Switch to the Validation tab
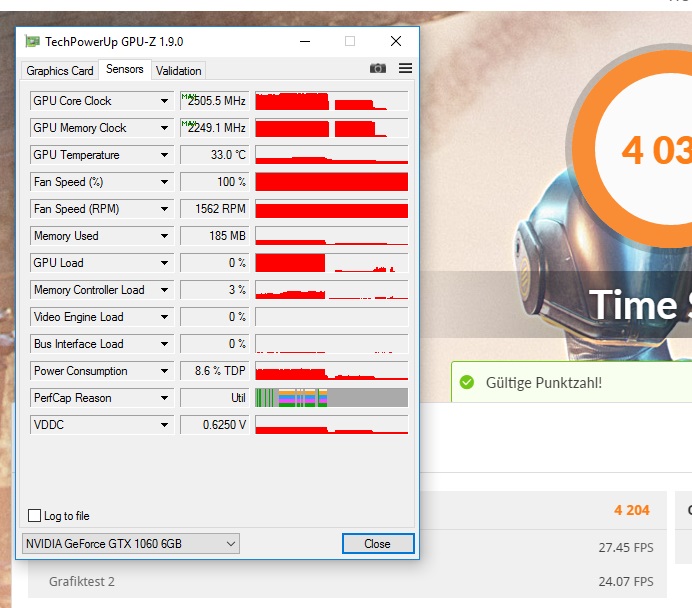The width and height of the screenshot is (692, 608). pyautogui.click(x=178, y=71)
